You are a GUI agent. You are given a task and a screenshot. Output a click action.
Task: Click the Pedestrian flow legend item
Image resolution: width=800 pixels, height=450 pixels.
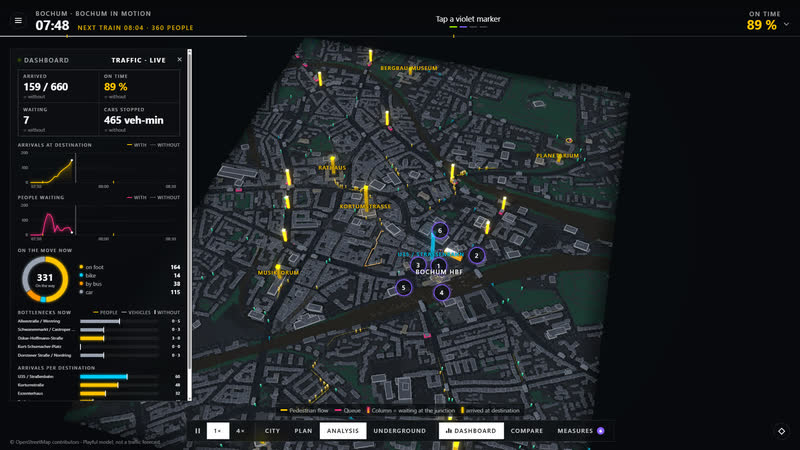305,410
